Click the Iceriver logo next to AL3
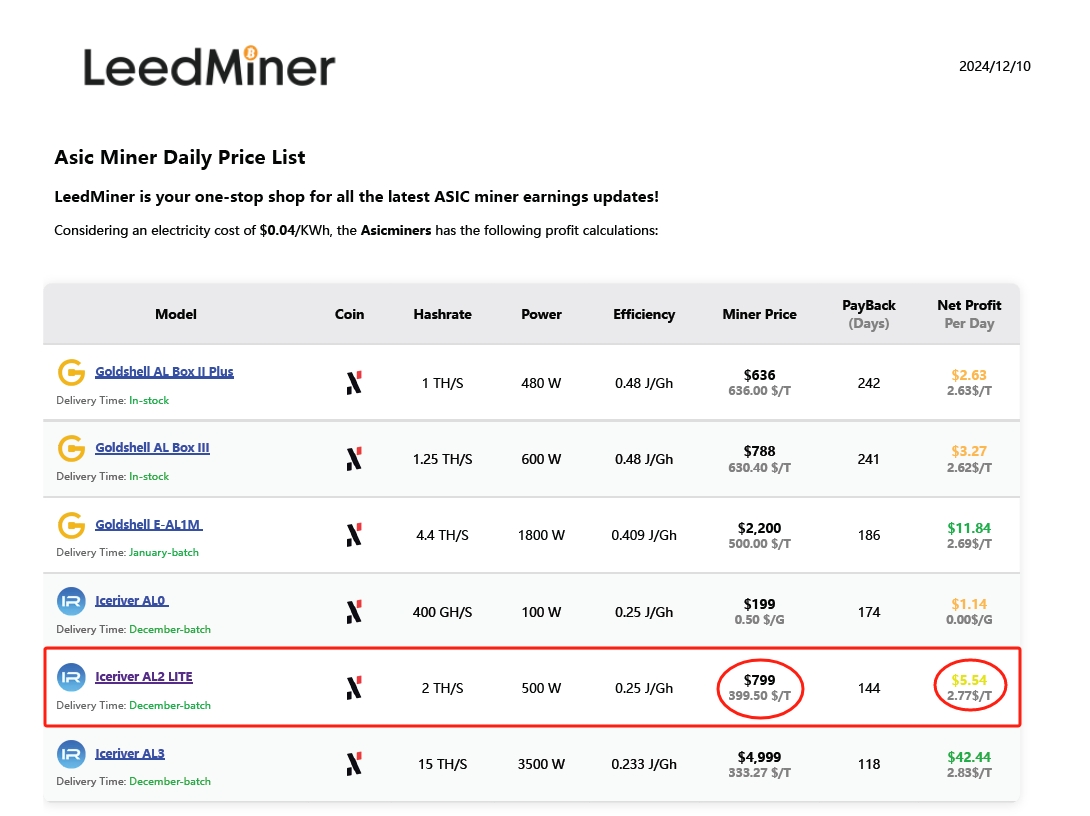The image size is (1090, 816). click(71, 754)
